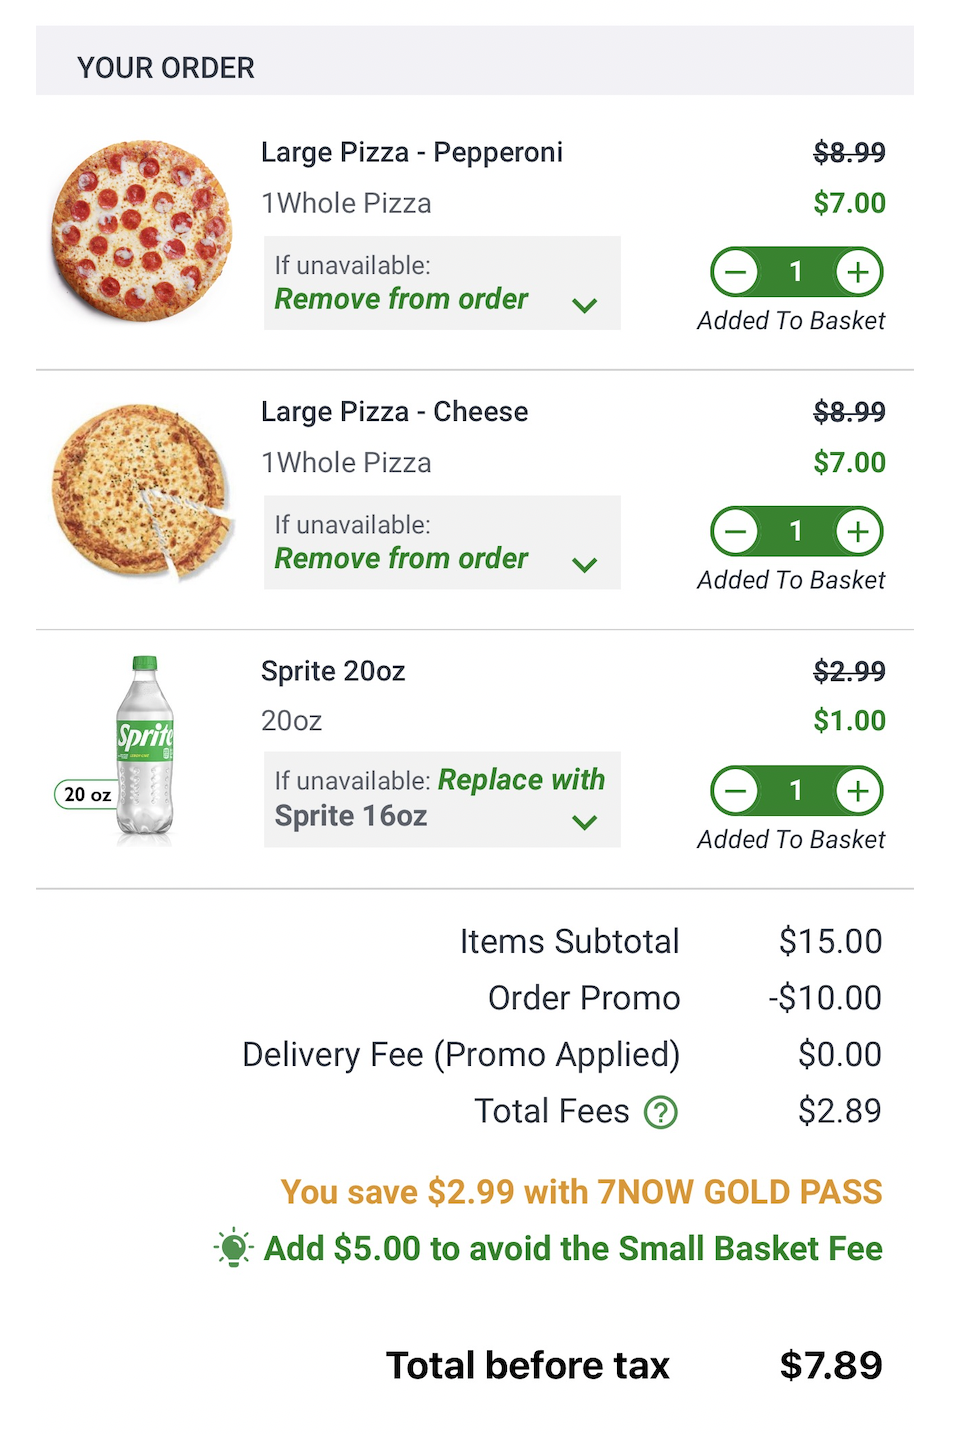Tap the Sprite bottle thumbnail image
Viewport: 954px width, 1434px height.
tap(145, 749)
